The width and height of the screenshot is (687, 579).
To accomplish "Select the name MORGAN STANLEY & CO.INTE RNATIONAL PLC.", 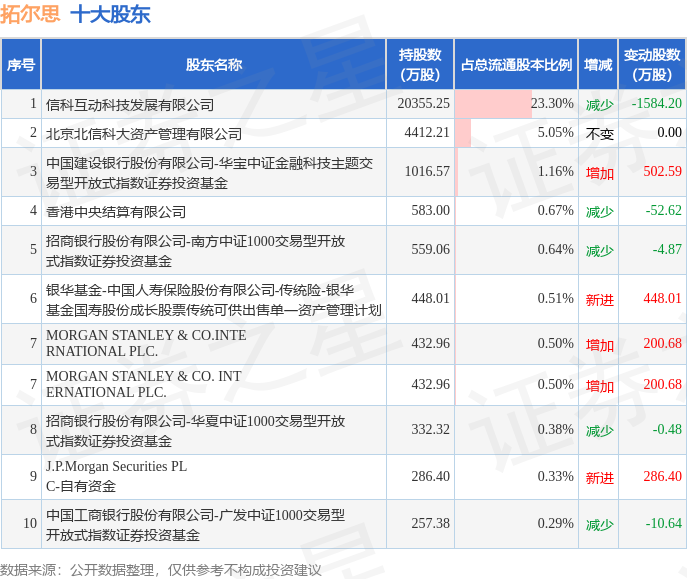I will [x=146, y=343].
